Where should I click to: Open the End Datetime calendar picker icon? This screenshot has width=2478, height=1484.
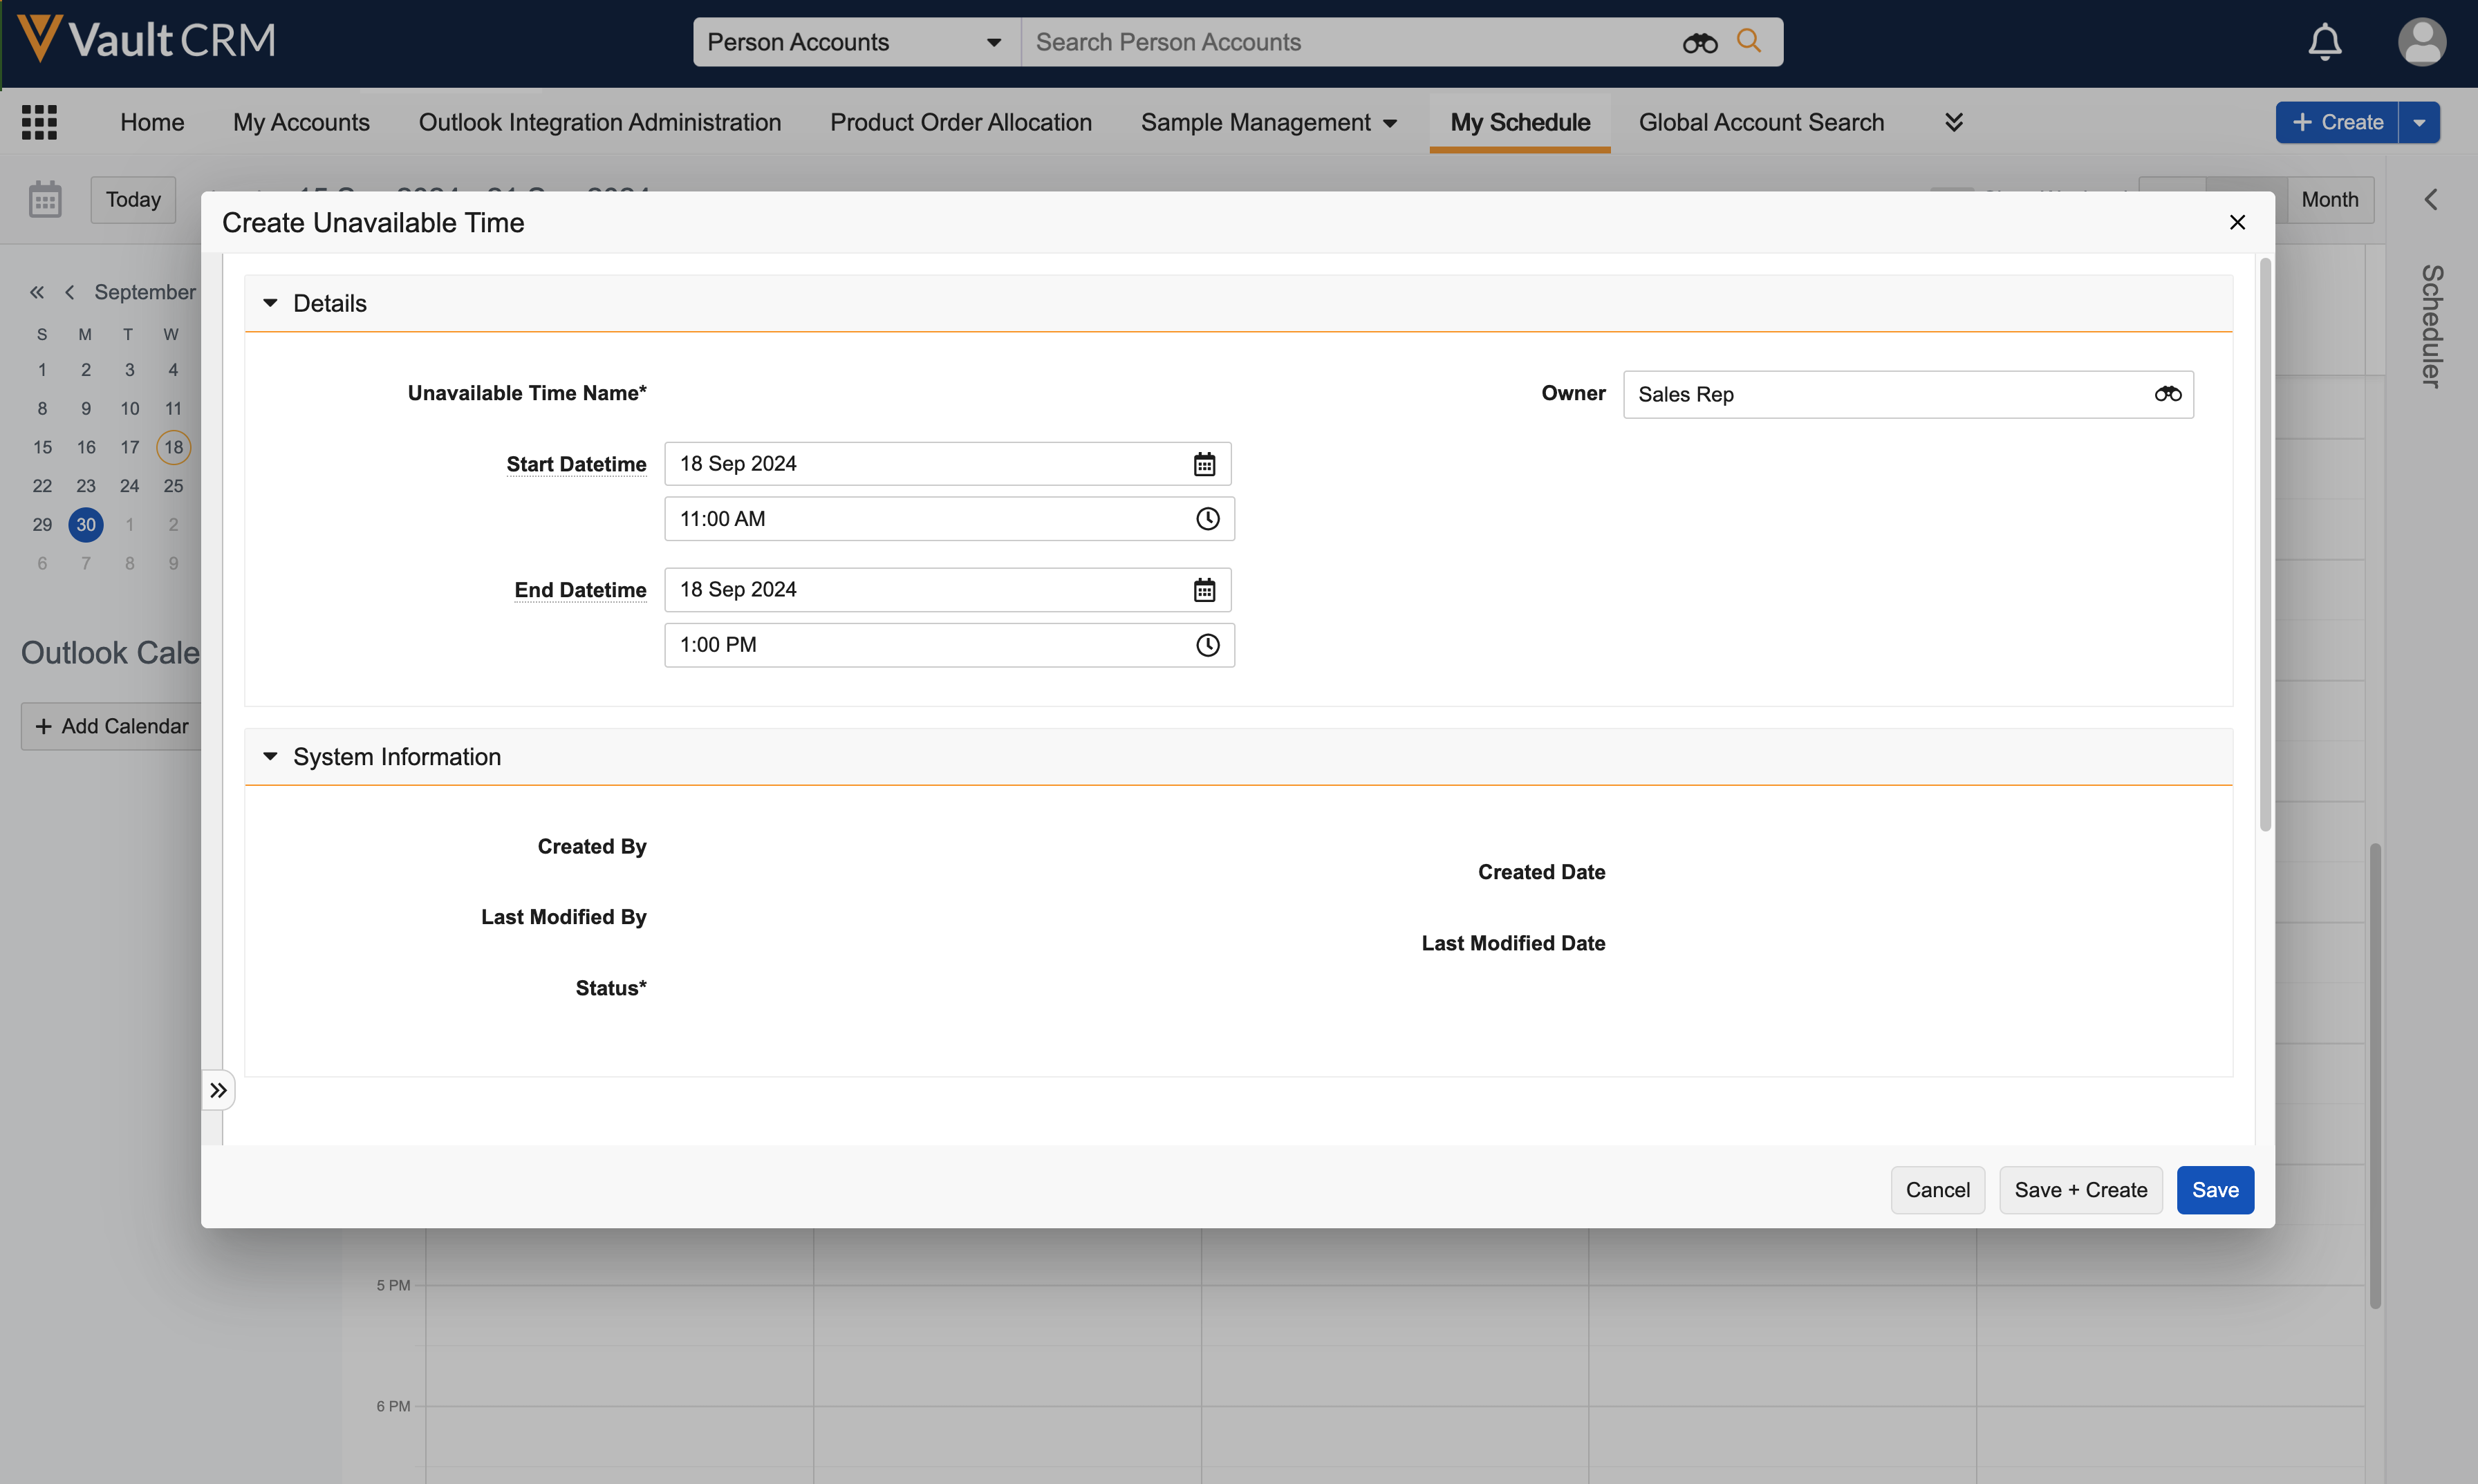[1204, 590]
